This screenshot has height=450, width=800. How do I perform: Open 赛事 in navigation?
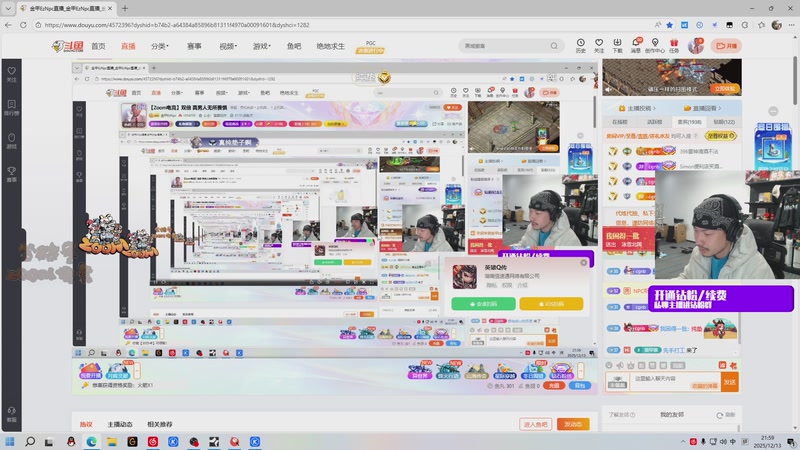[x=194, y=46]
